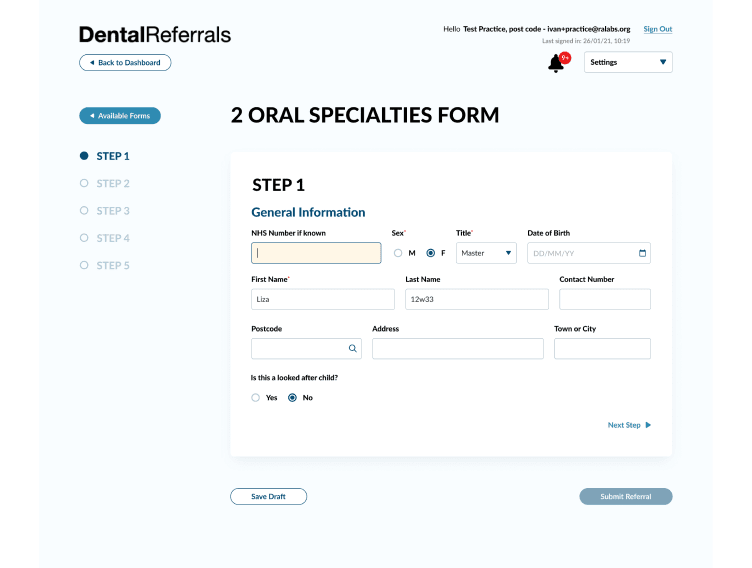
Task: Open the Settings dropdown
Action: [628, 62]
